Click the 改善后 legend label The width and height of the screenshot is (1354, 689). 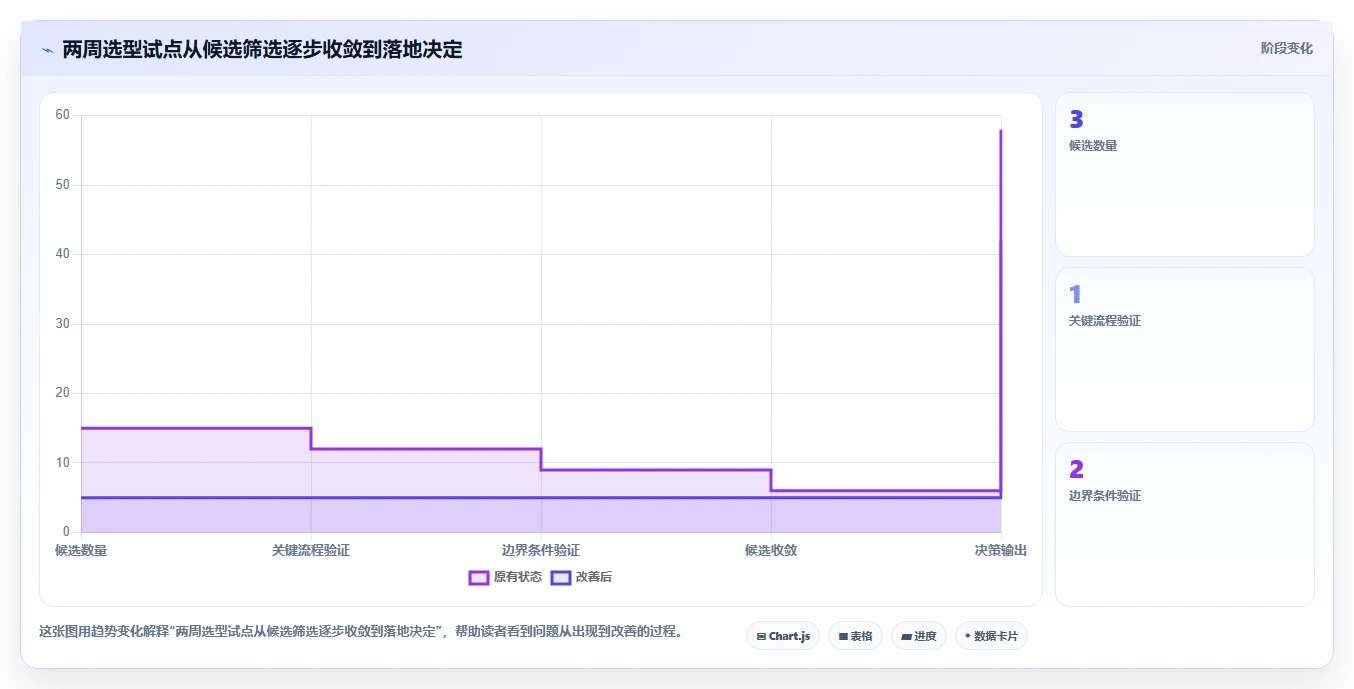point(594,577)
